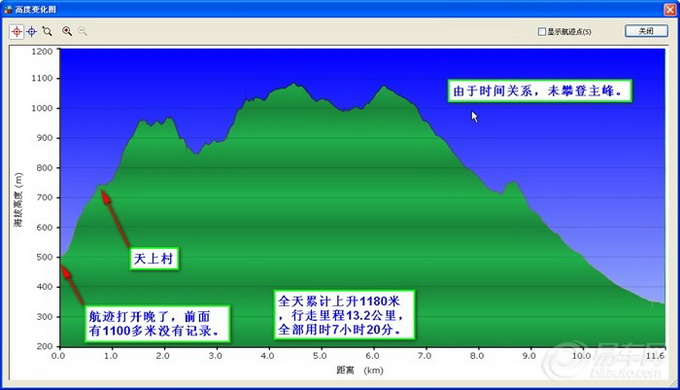Click the 显示航迹点(S) label text
The height and width of the screenshot is (390, 680).
point(569,32)
